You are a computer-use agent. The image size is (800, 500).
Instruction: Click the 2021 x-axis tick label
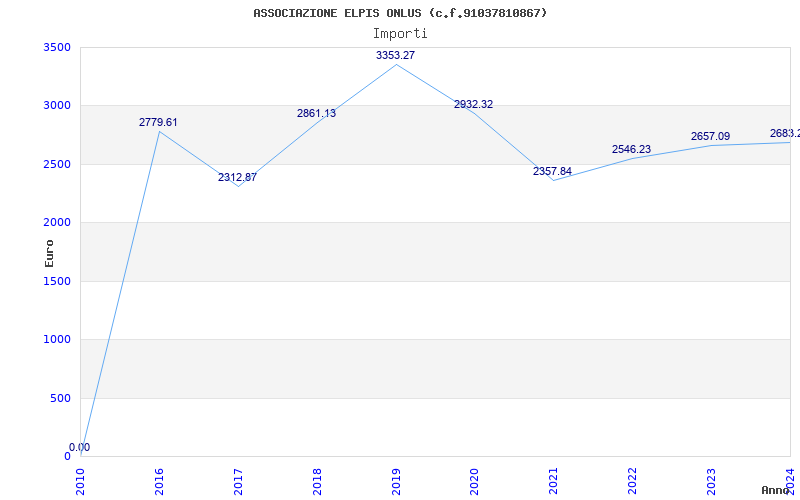click(x=554, y=481)
